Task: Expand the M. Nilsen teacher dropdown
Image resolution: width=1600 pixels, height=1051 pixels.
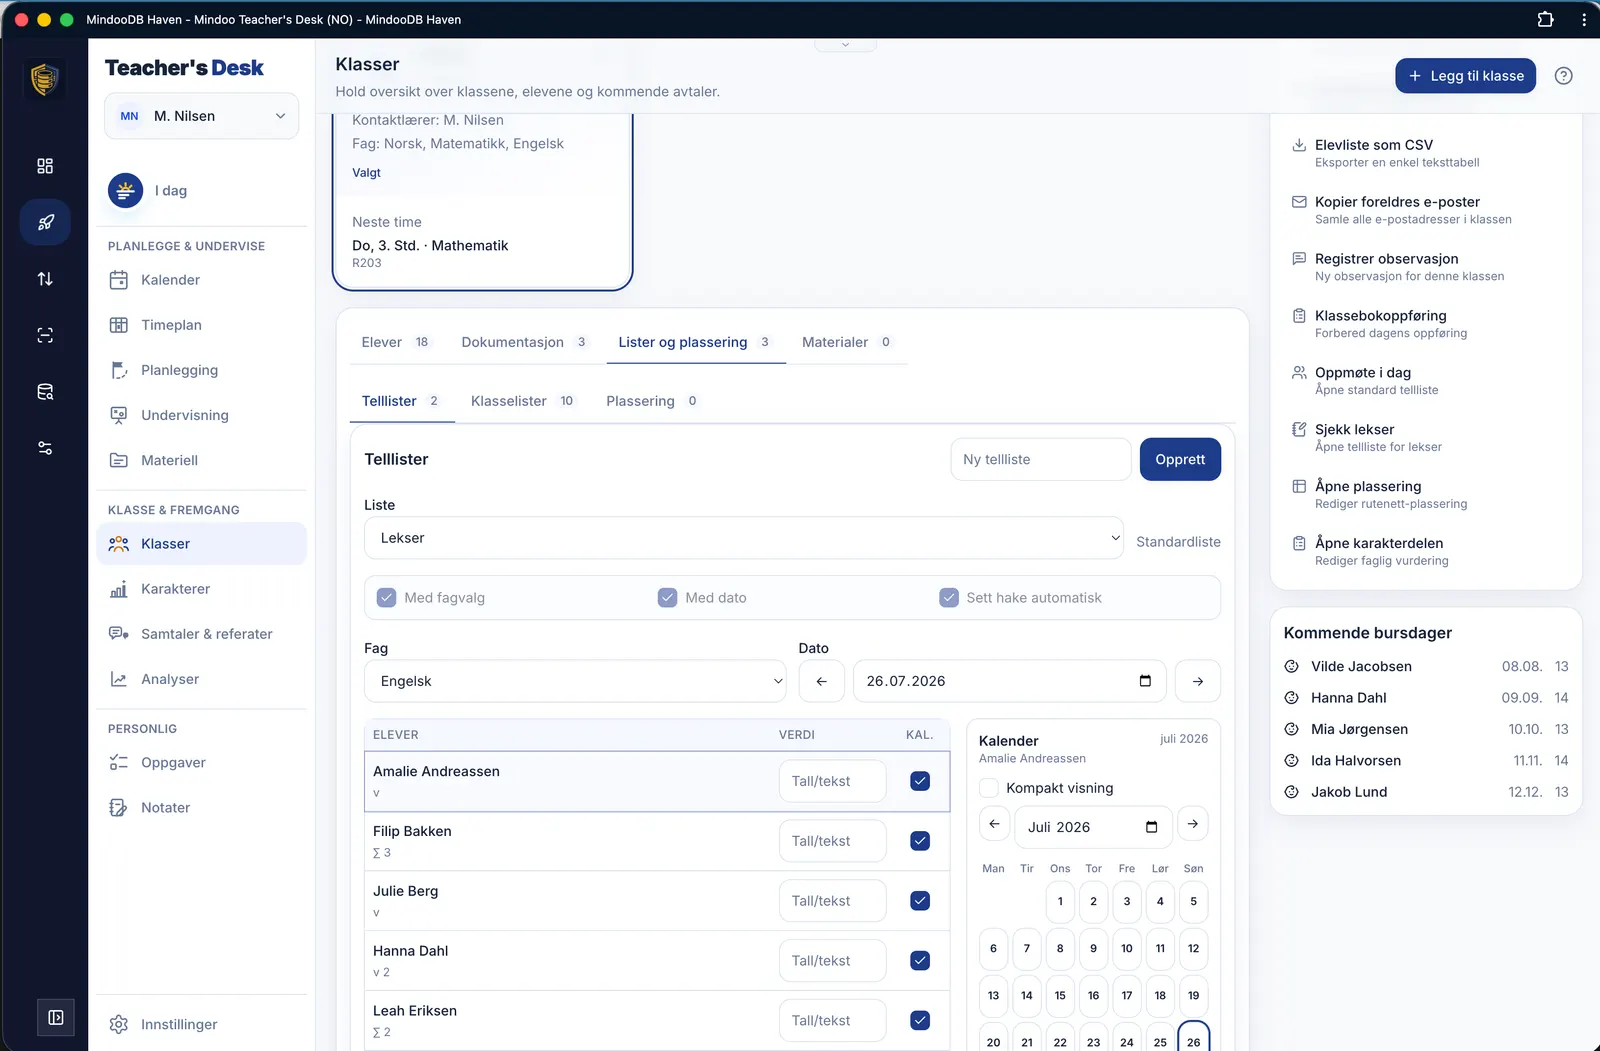Action: (201, 116)
